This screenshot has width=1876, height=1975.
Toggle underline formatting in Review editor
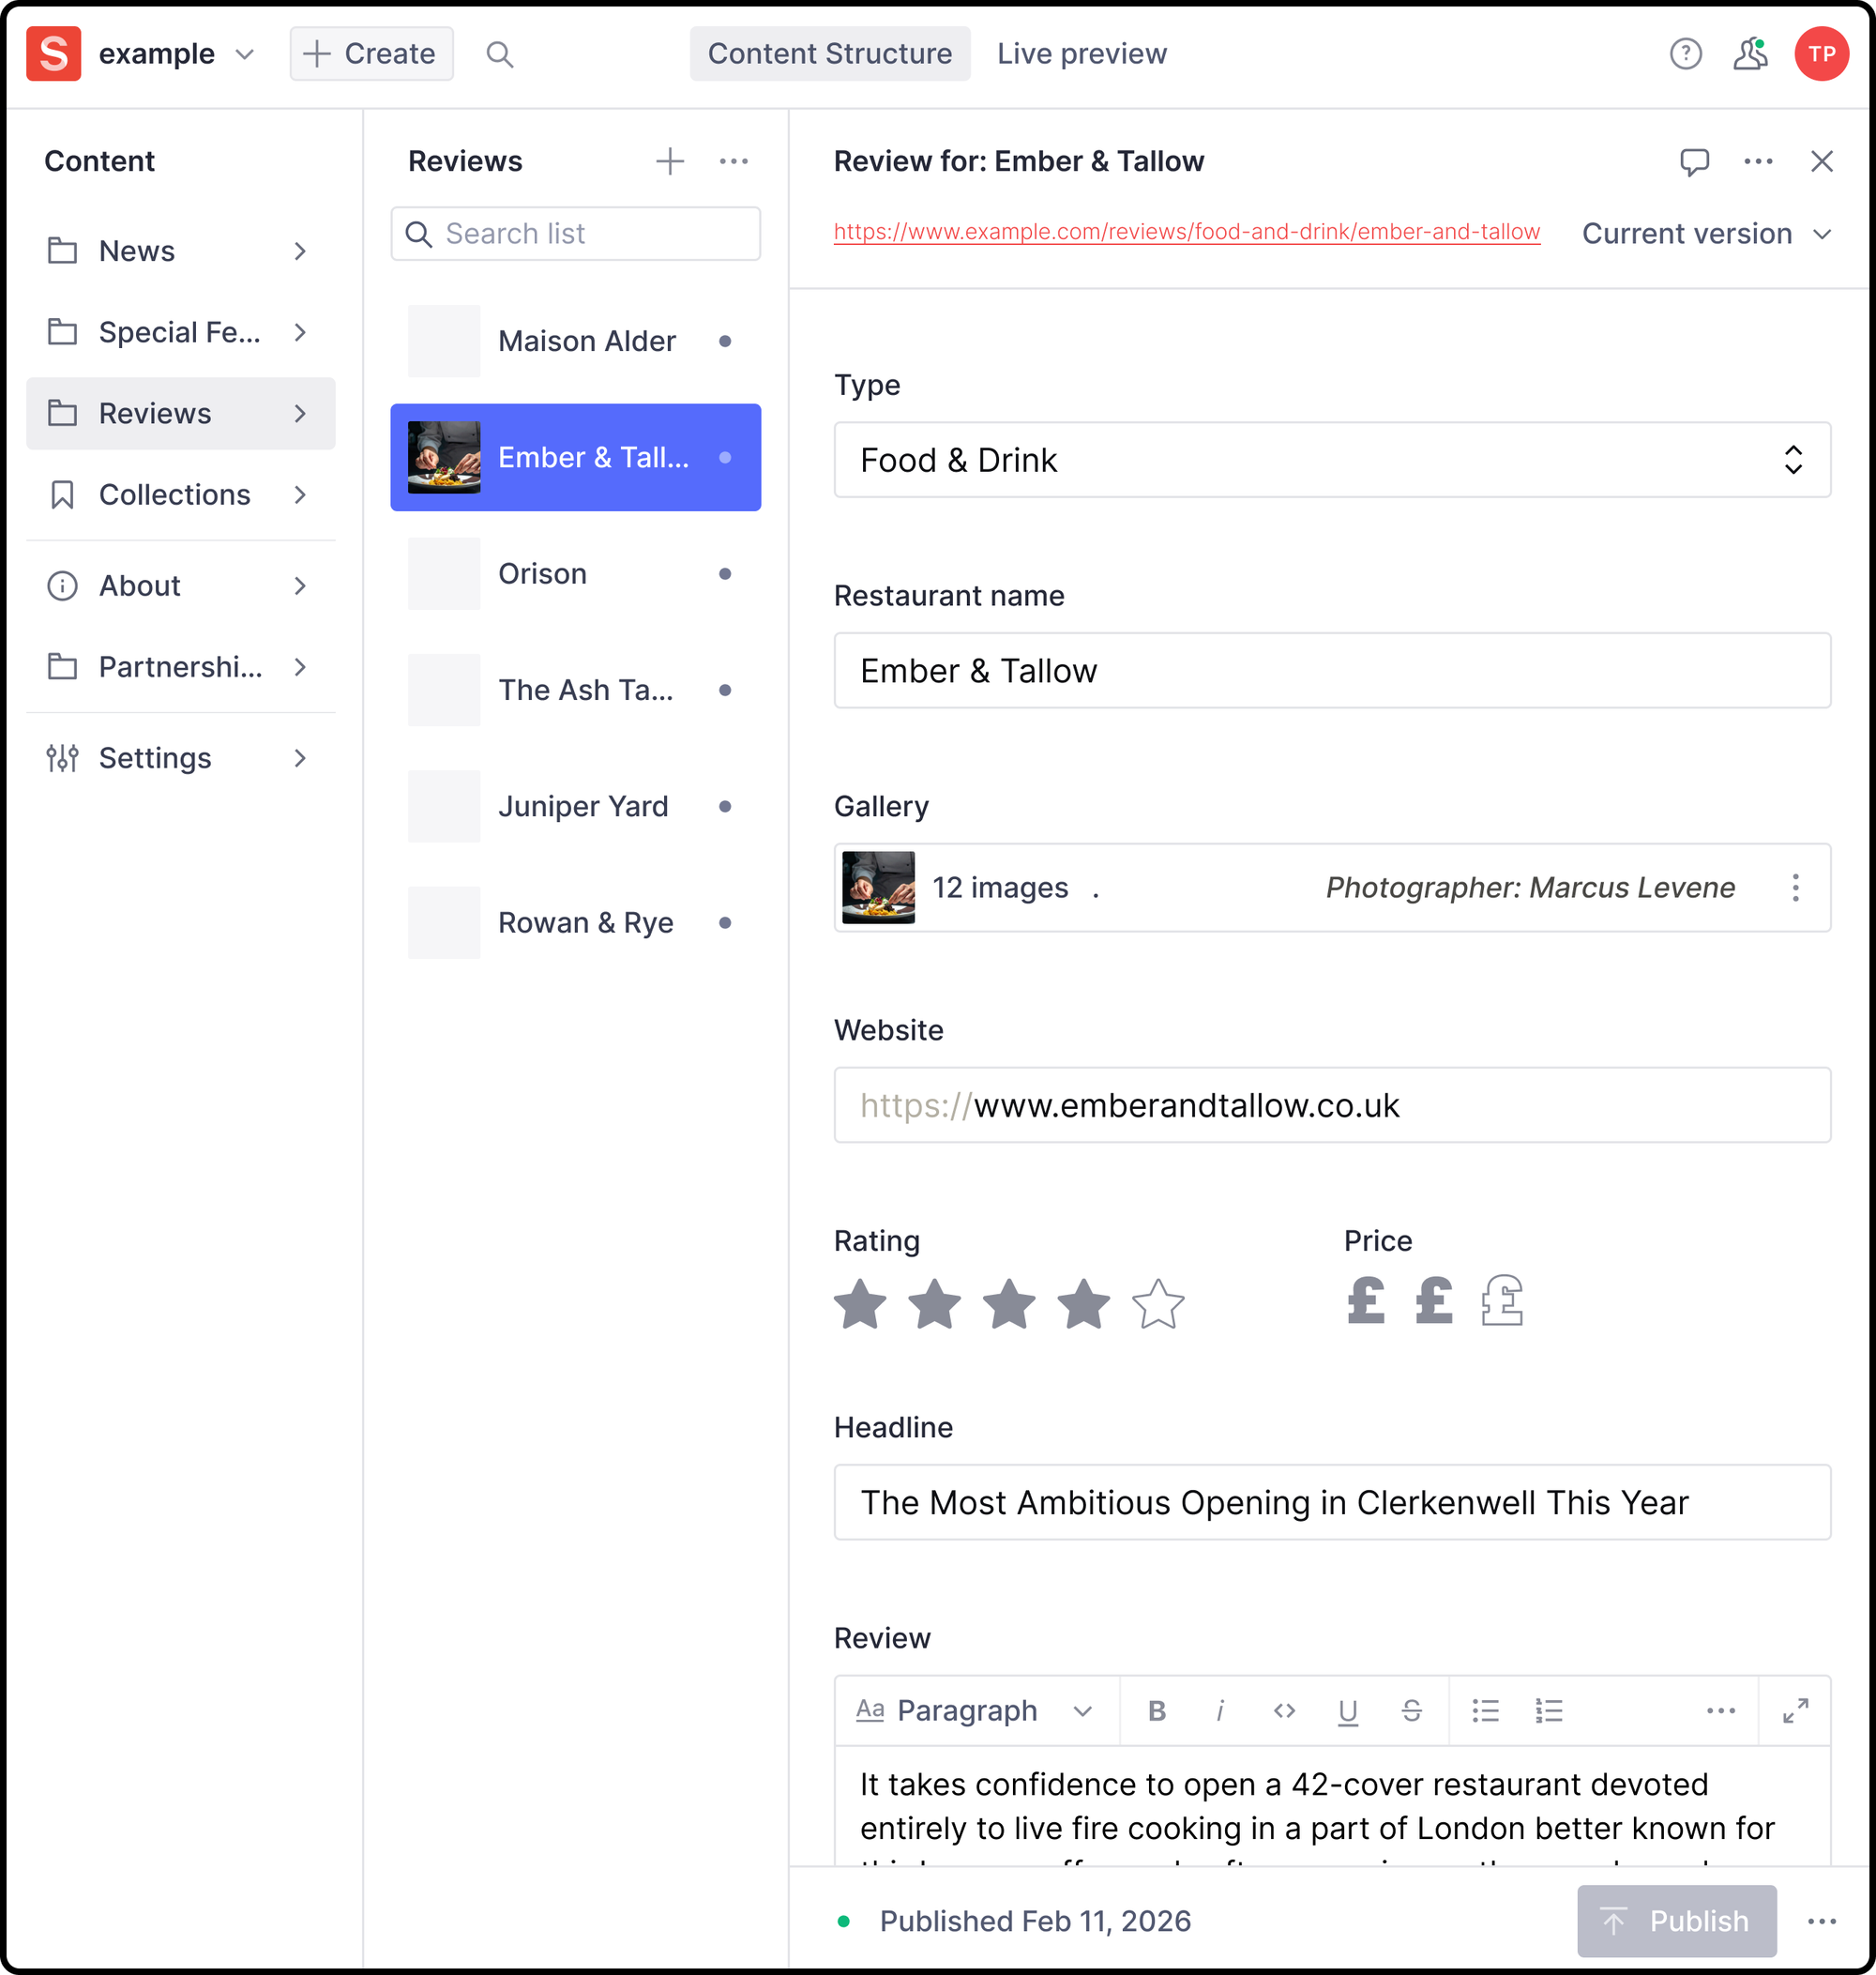[1347, 1711]
